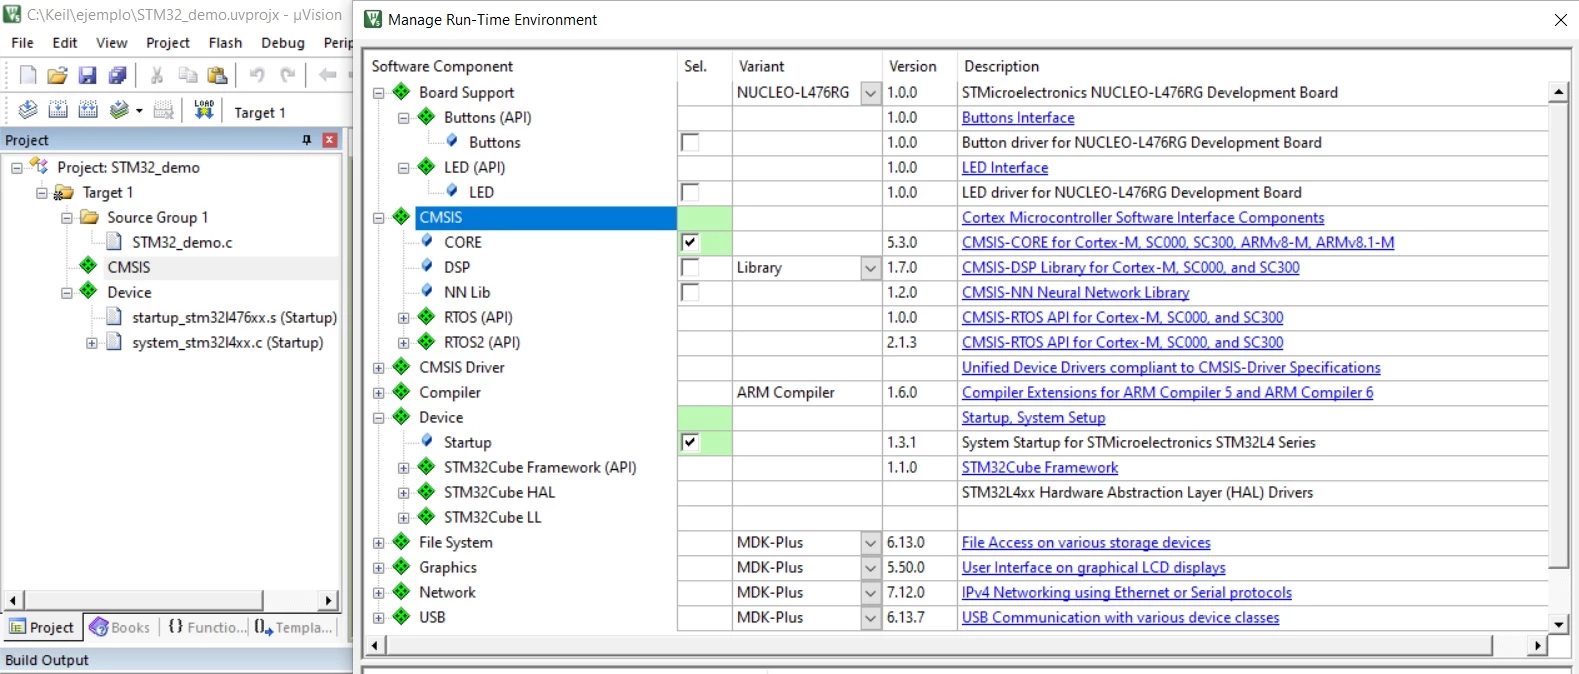Click the Paste clipboard icon
Viewport: 1579px width, 674px height.
click(x=218, y=75)
